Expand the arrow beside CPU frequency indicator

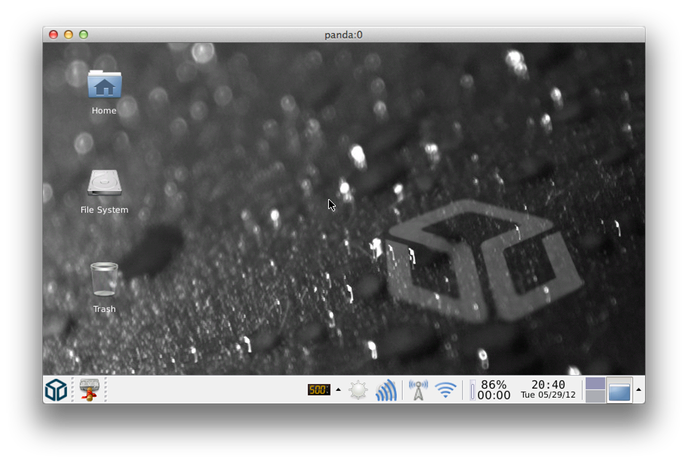tap(338, 390)
